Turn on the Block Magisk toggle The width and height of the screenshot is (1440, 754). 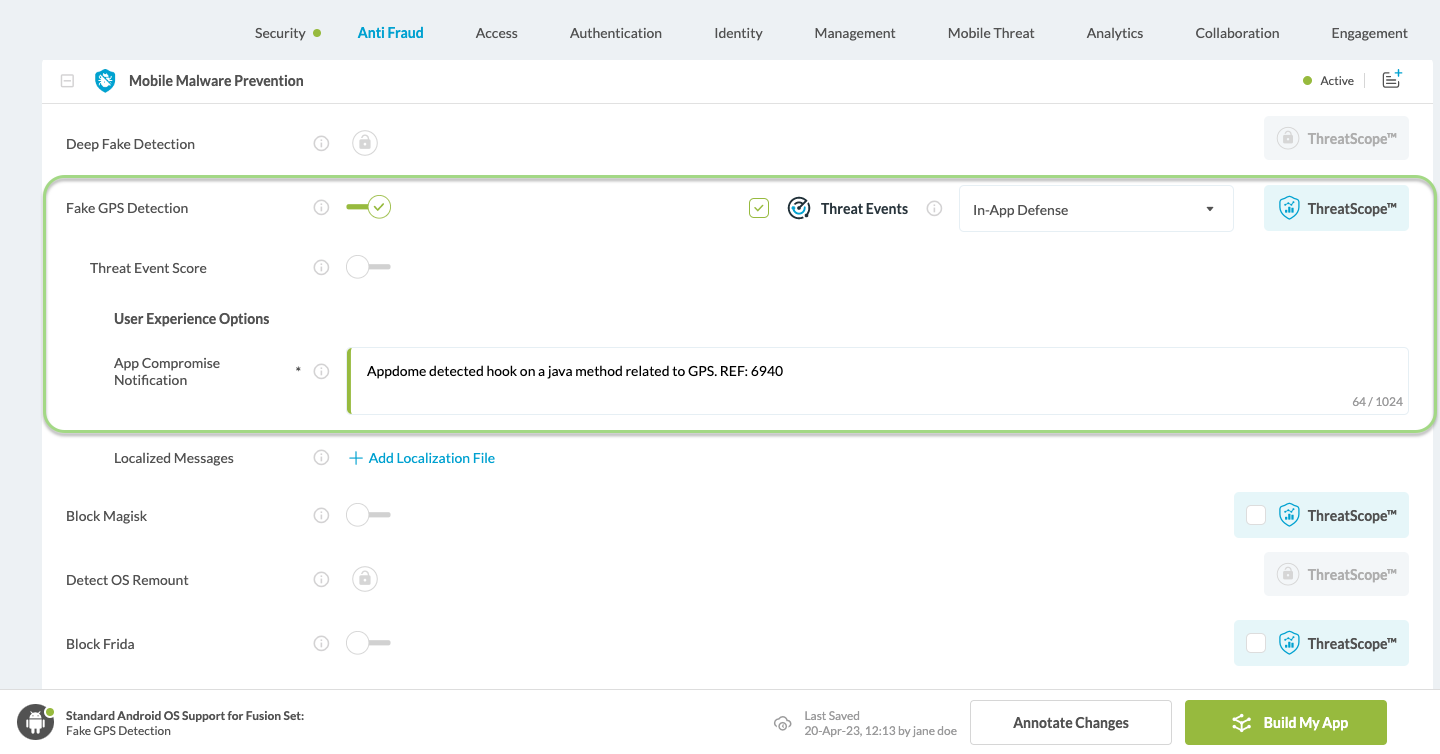point(368,516)
